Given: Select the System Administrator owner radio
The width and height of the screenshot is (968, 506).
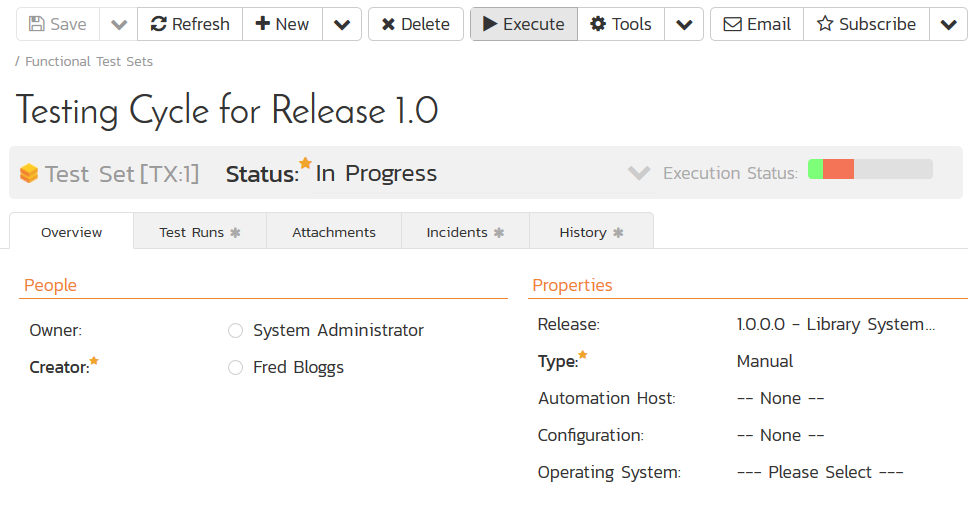Looking at the screenshot, I should click(236, 331).
